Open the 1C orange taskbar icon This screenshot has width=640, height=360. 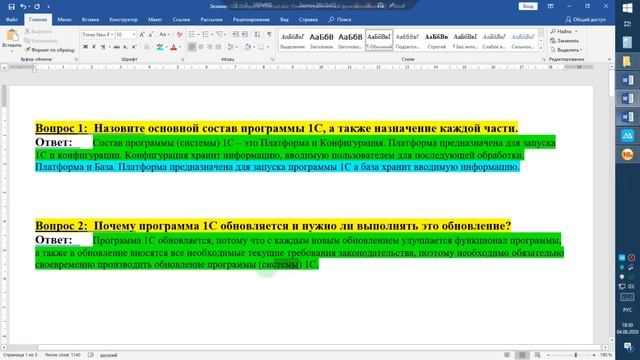point(627,154)
